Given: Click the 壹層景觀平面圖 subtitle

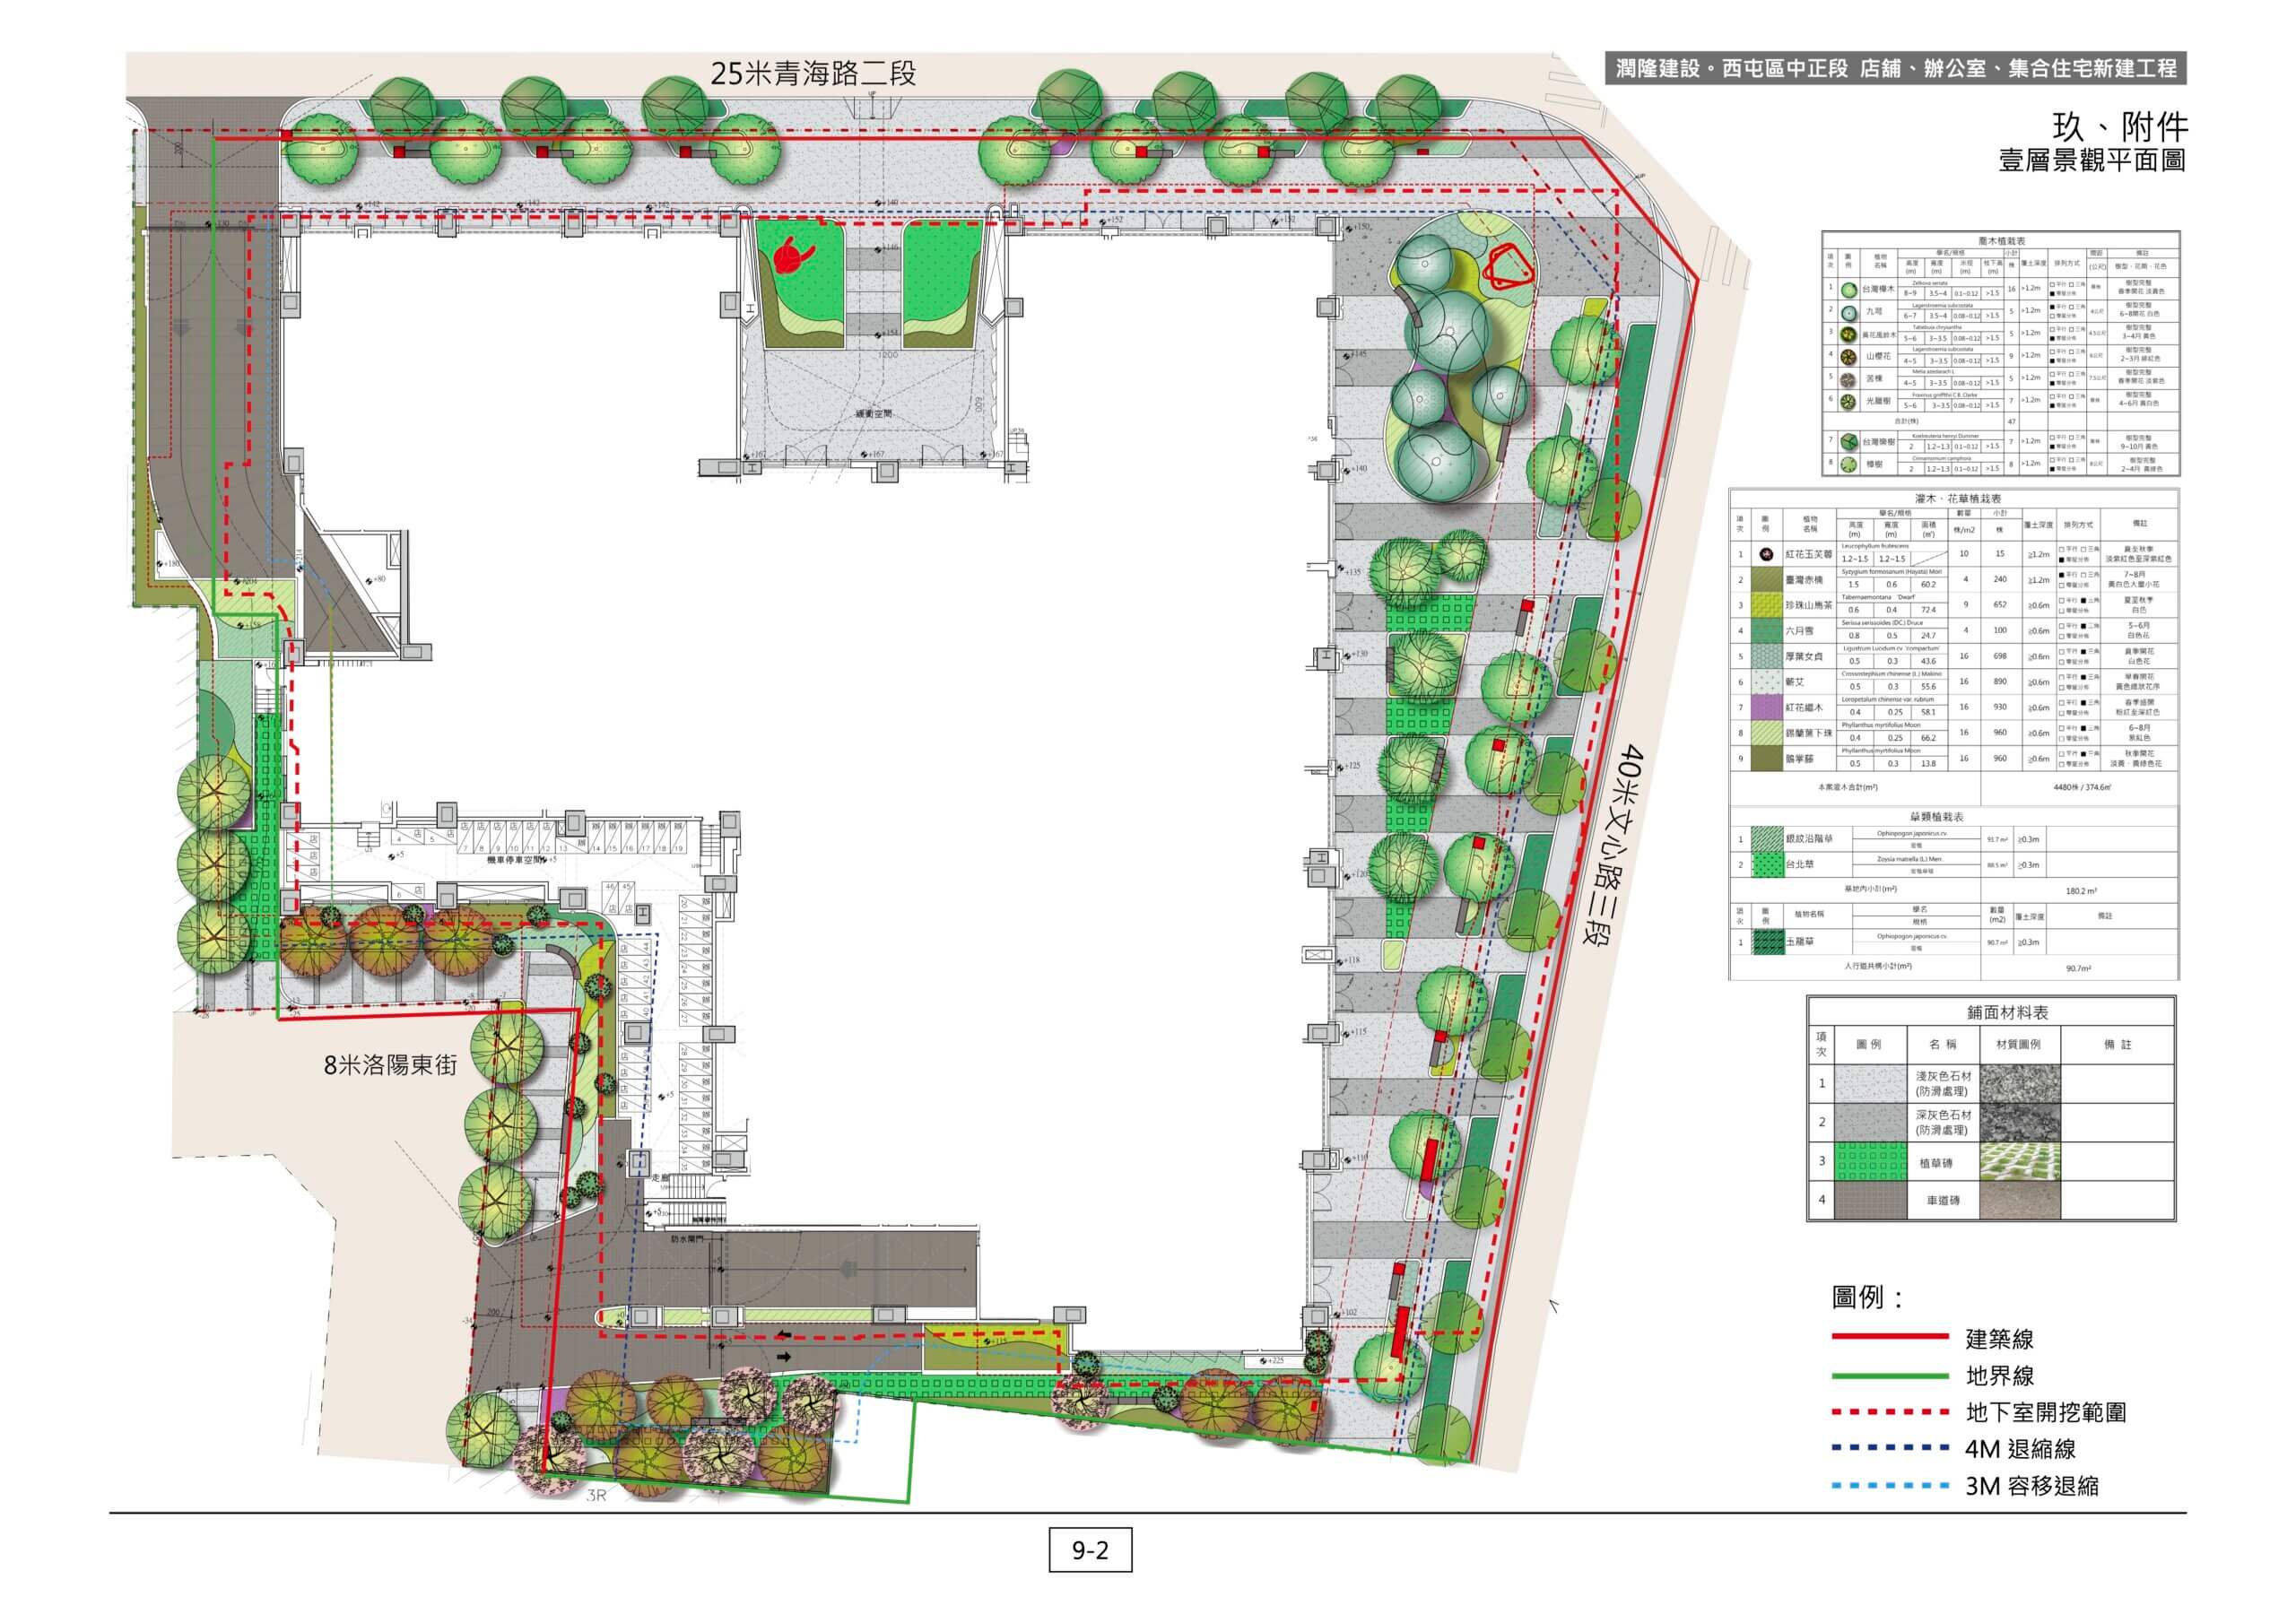Looking at the screenshot, I should [x=2092, y=161].
